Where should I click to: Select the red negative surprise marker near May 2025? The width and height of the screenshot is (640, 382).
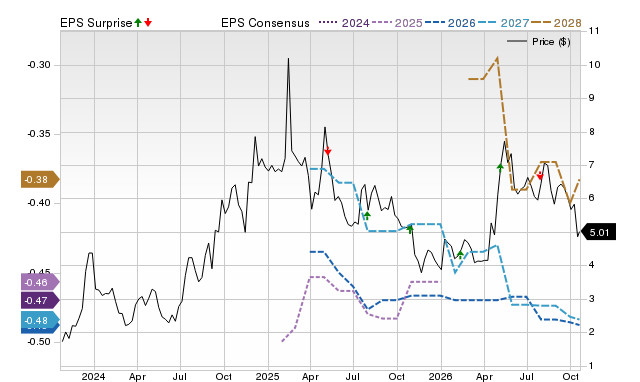[327, 151]
